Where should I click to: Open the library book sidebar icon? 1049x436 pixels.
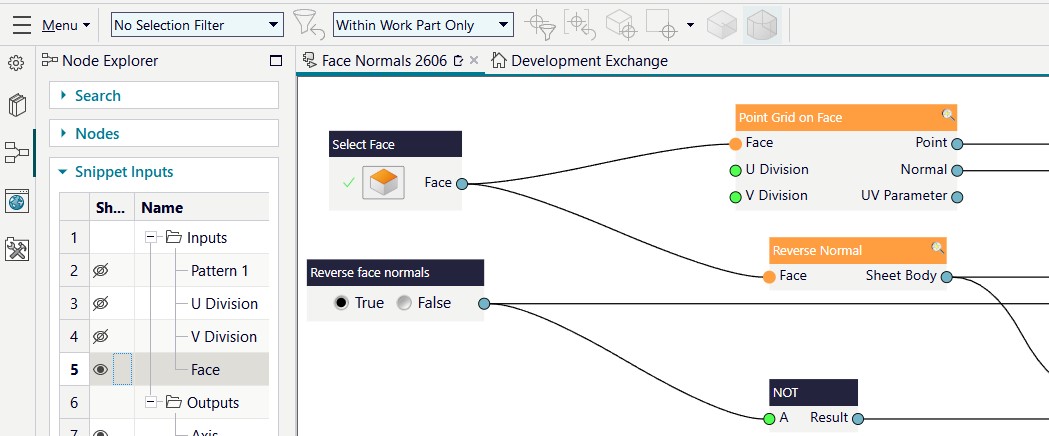pyautogui.click(x=17, y=106)
